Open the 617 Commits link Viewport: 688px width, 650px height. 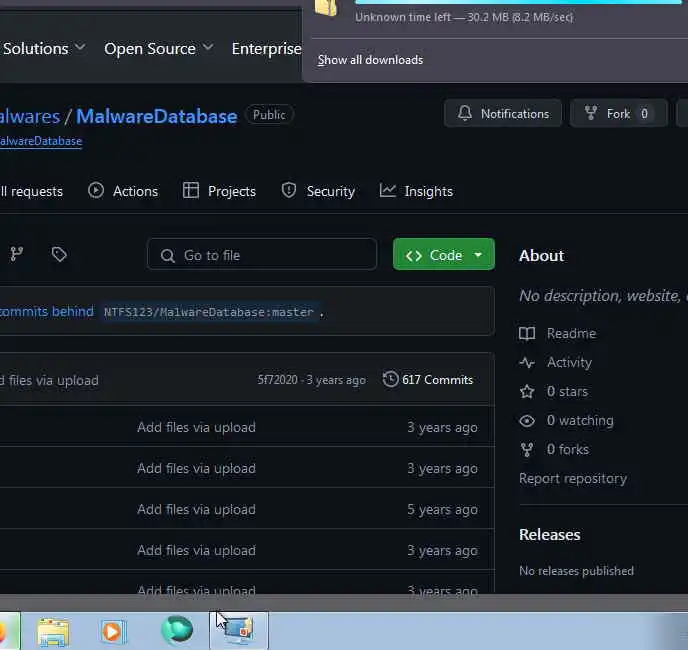point(428,380)
